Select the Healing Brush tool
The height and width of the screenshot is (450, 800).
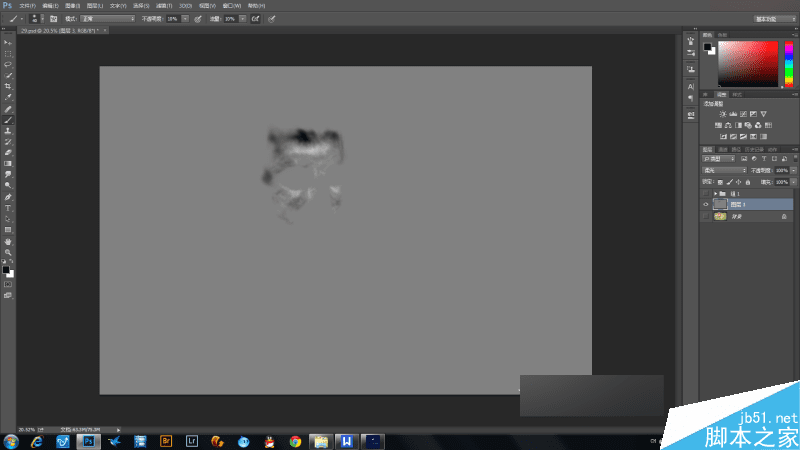click(x=8, y=109)
